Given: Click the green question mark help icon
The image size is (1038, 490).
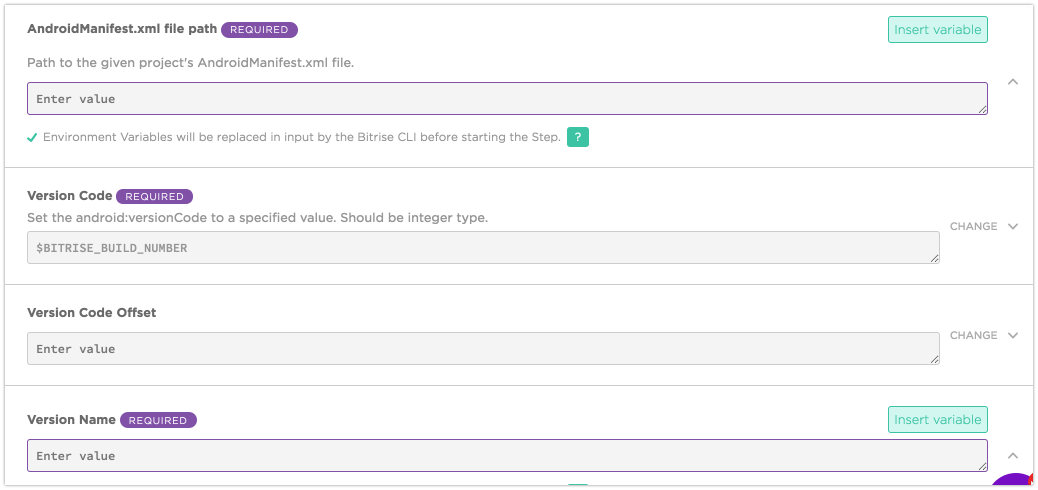Looking at the screenshot, I should tap(577, 137).
